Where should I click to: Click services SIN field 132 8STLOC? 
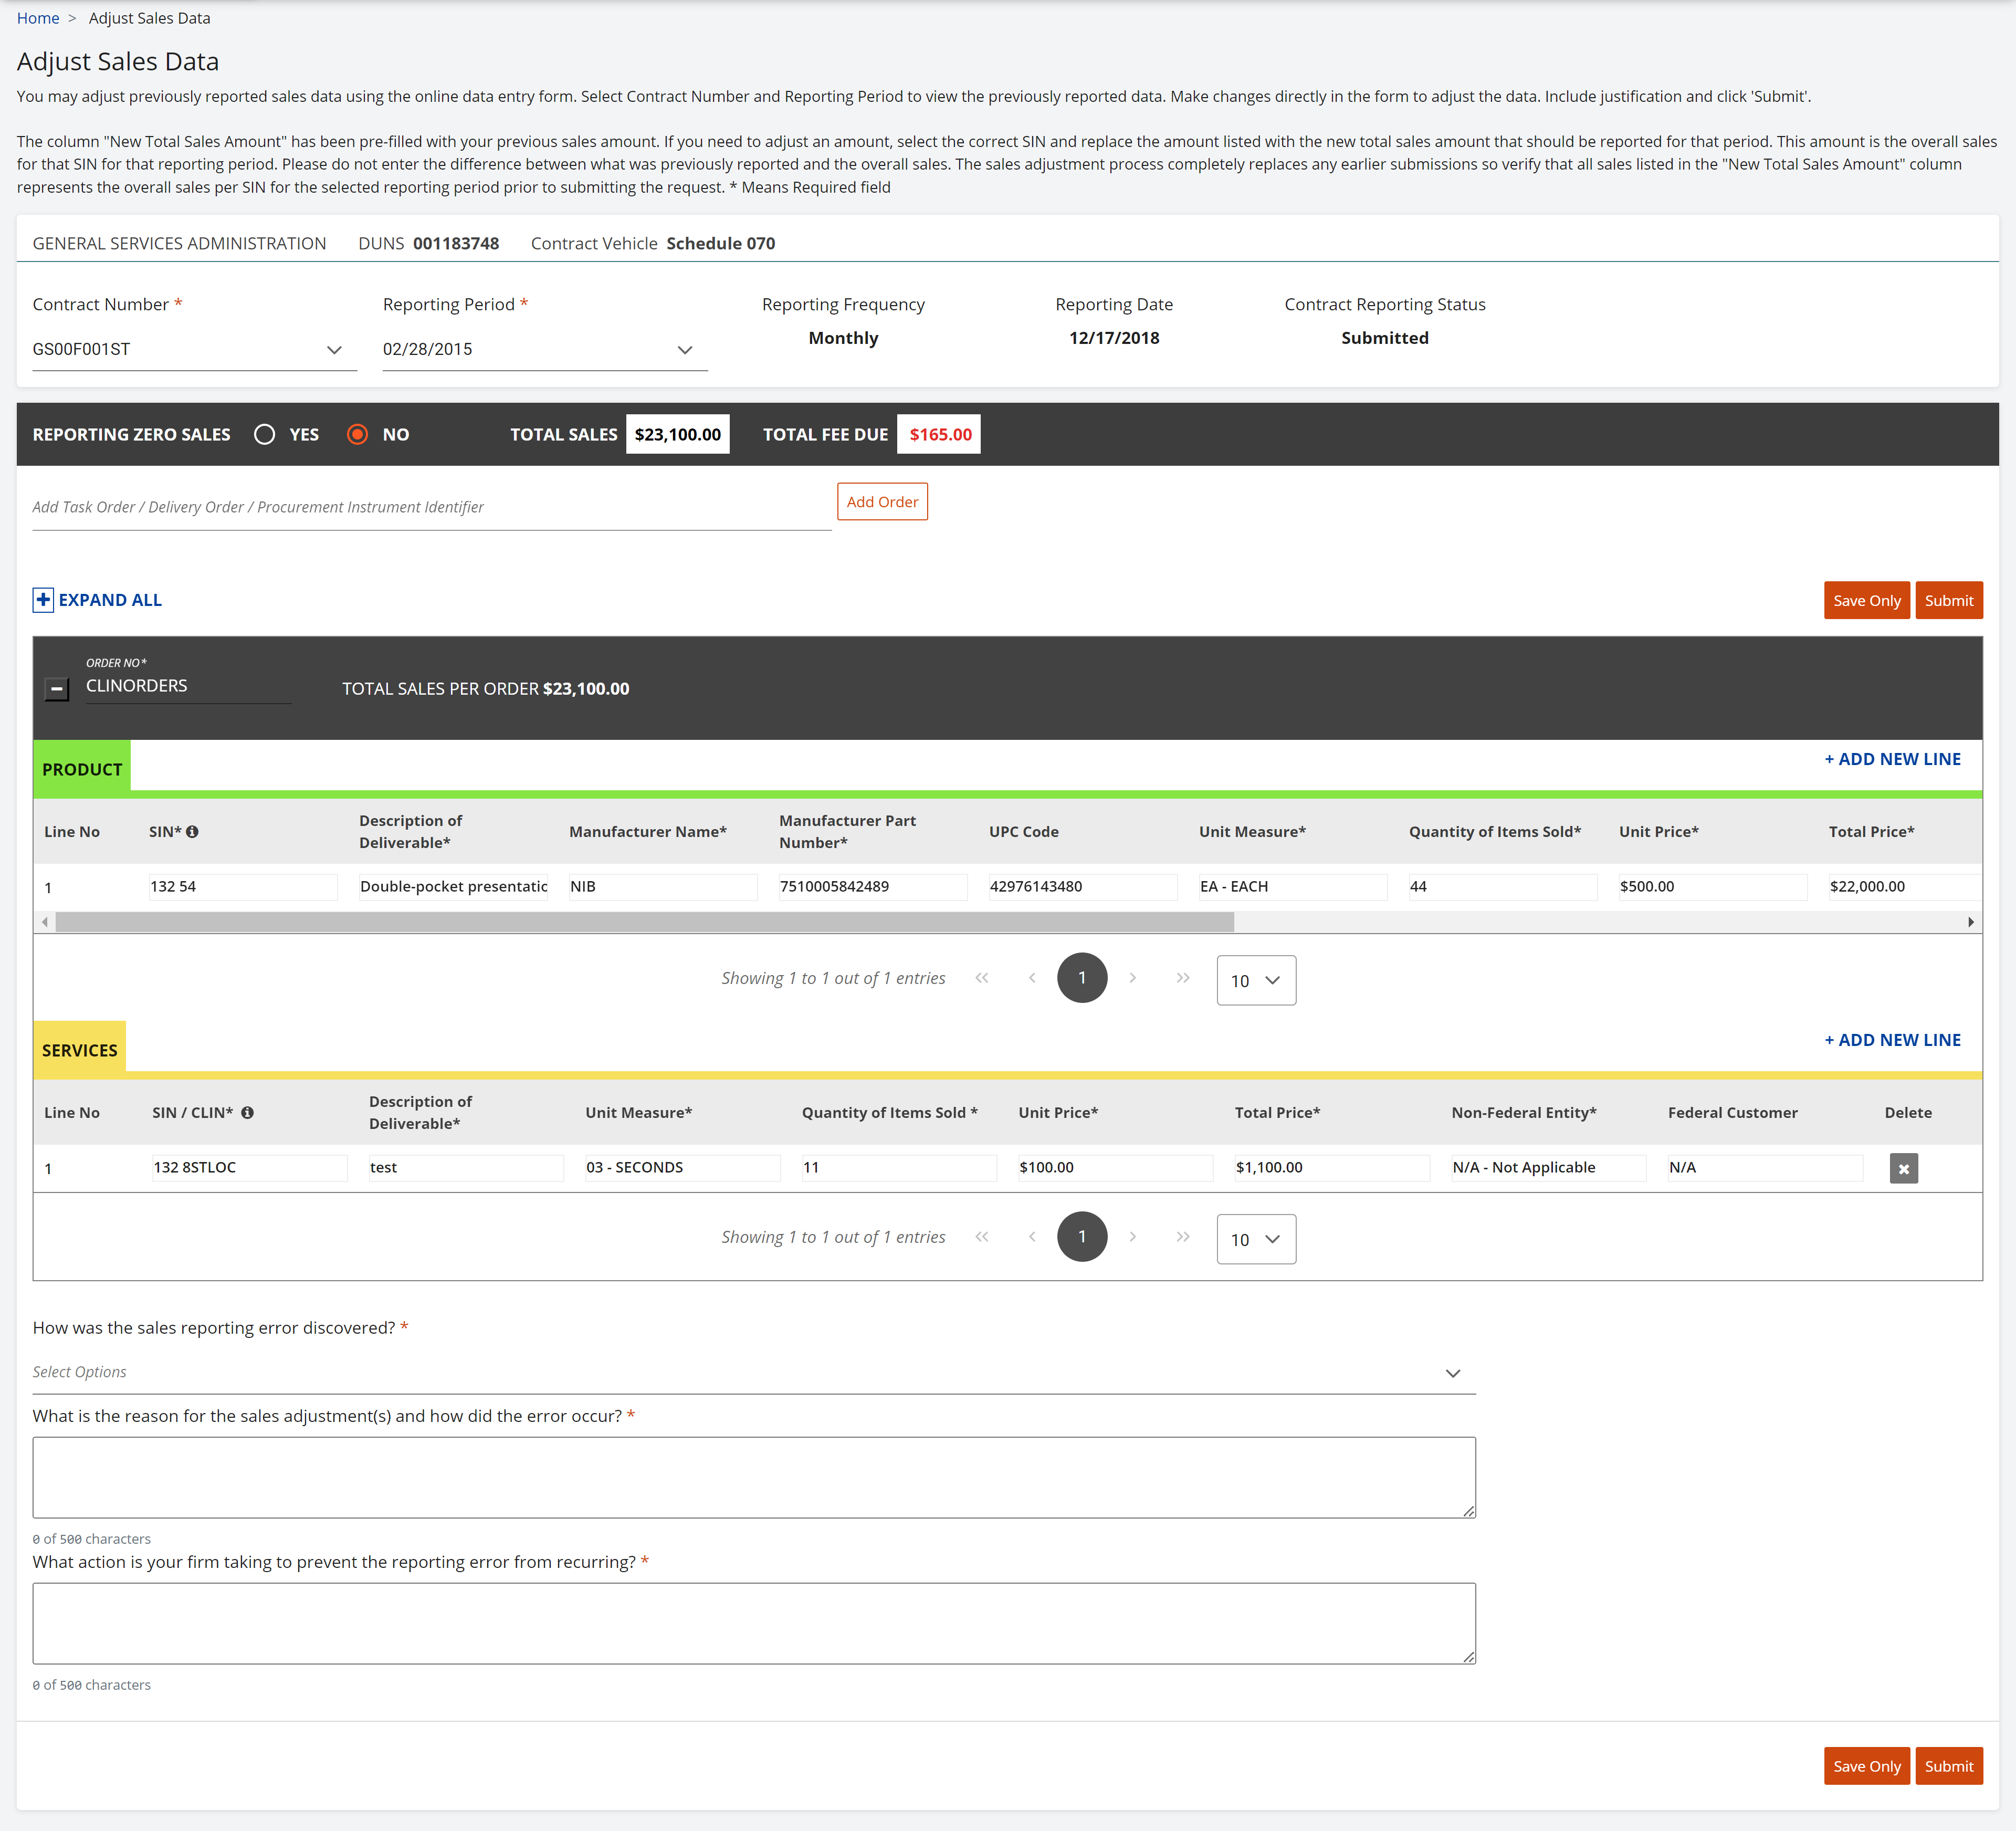pos(250,1168)
